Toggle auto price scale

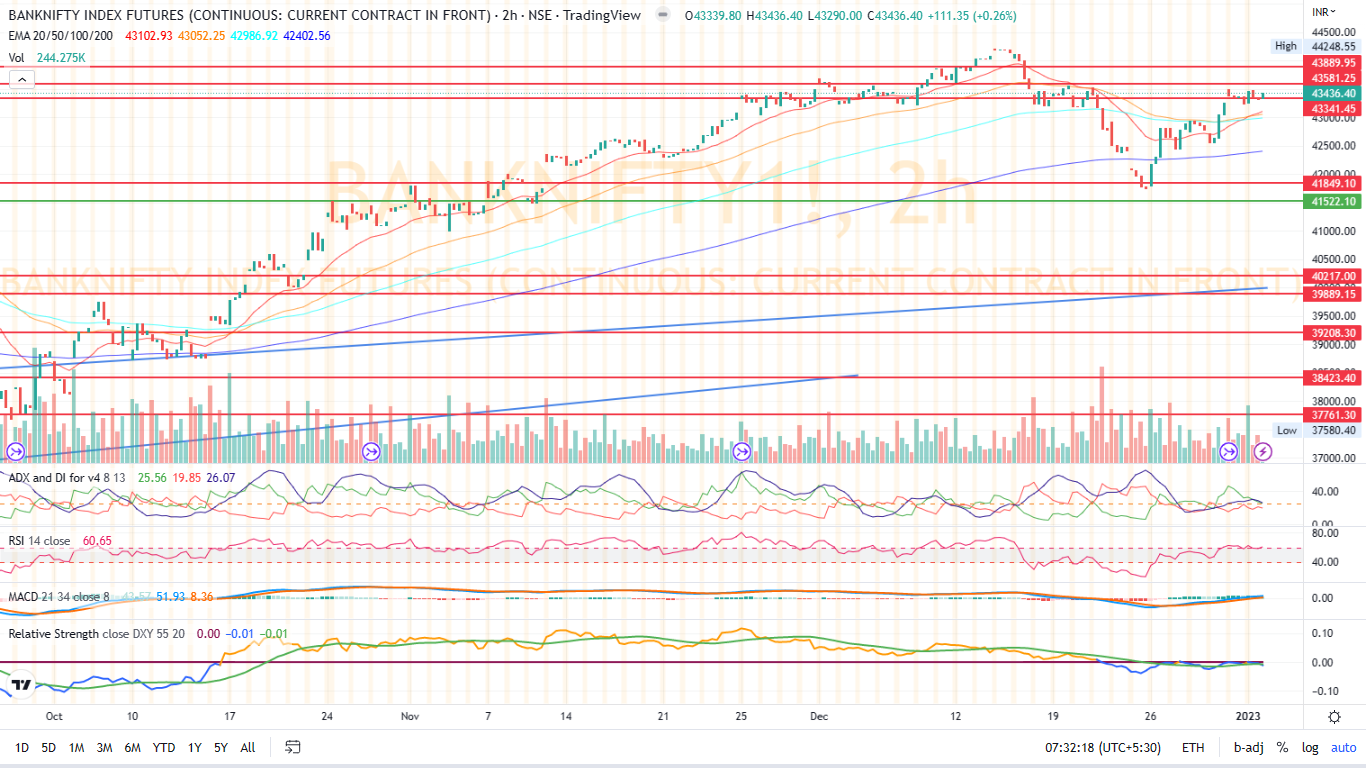click(x=1344, y=747)
